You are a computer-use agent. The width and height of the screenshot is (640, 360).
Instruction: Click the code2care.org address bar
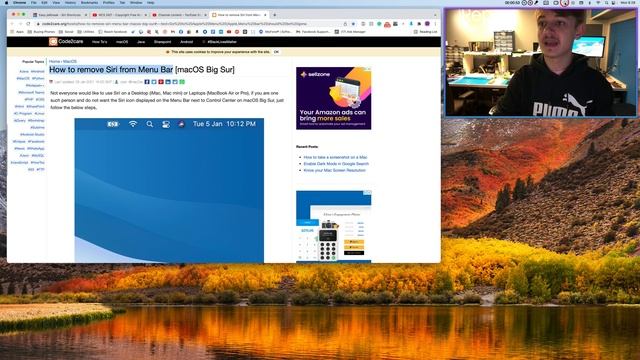[x=196, y=24]
